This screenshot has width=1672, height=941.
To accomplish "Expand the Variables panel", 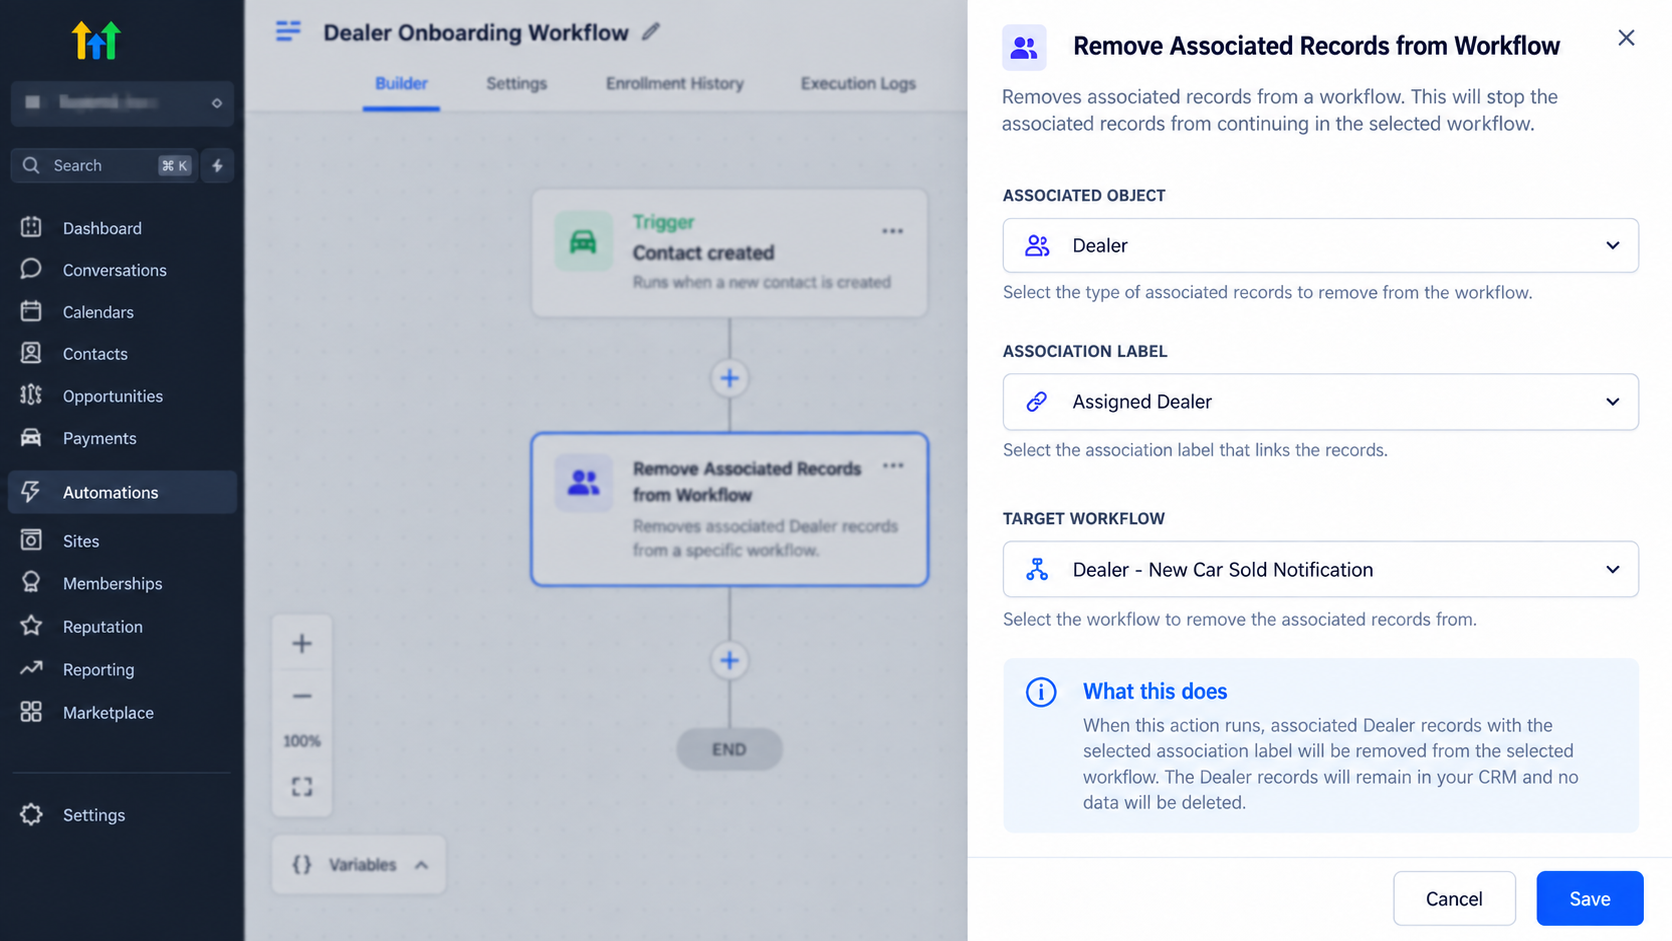I will [x=359, y=865].
